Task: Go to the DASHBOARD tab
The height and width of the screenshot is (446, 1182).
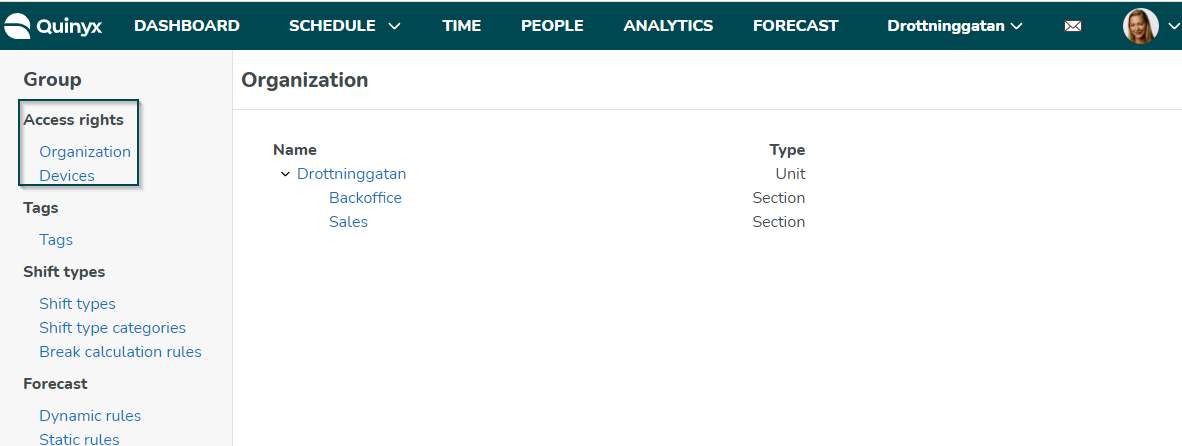Action: pos(187,26)
